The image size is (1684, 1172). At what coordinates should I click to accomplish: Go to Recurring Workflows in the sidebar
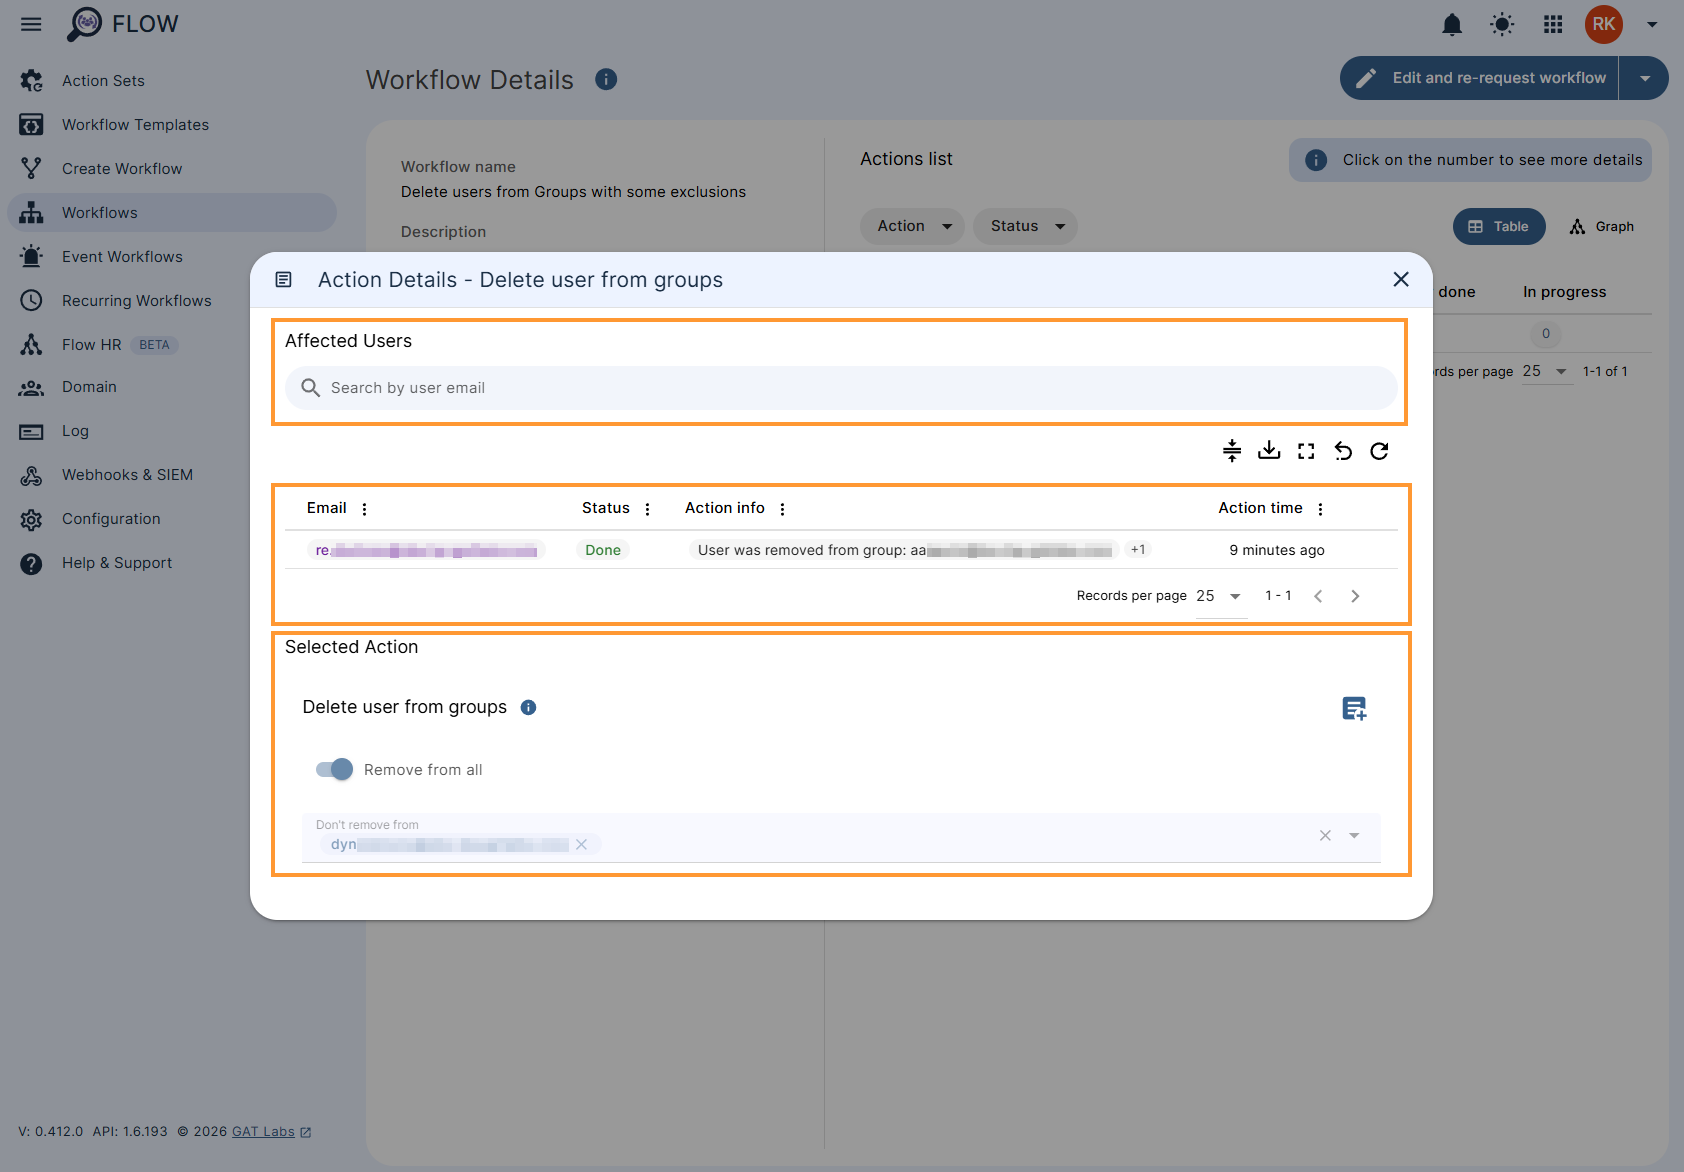136,300
